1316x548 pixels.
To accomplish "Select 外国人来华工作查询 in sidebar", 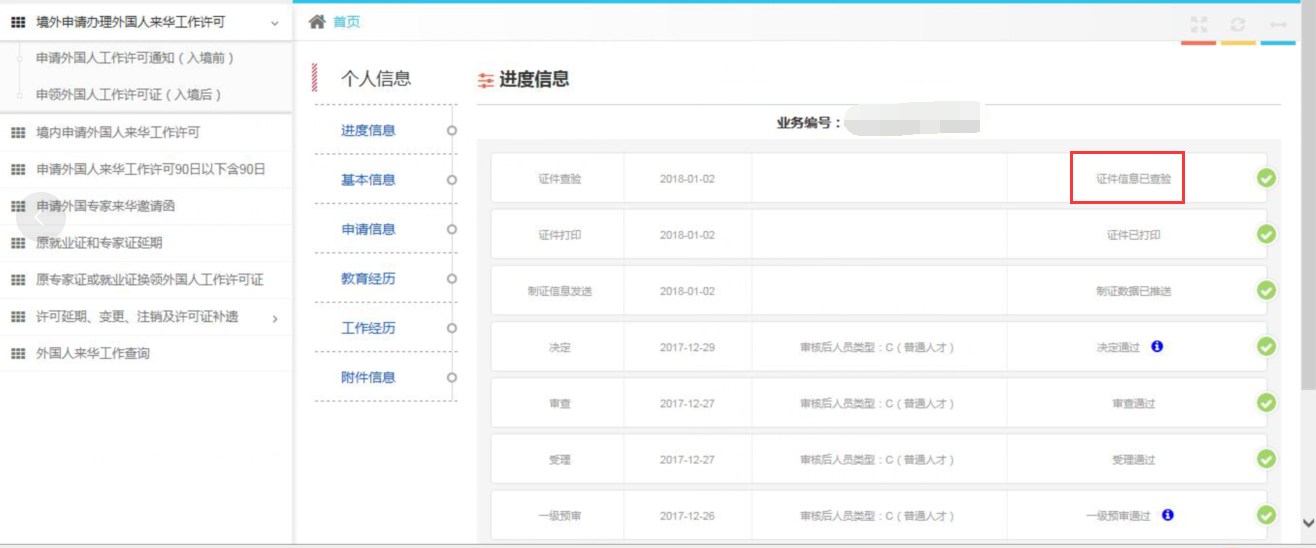I will pyautogui.click(x=93, y=354).
